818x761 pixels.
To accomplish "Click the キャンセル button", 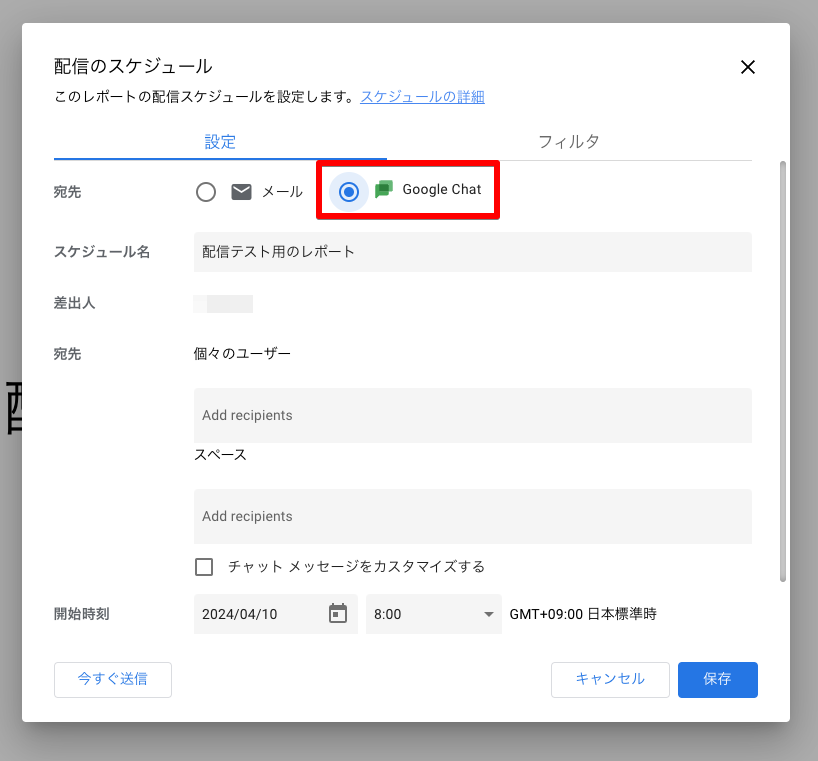I will point(610,679).
